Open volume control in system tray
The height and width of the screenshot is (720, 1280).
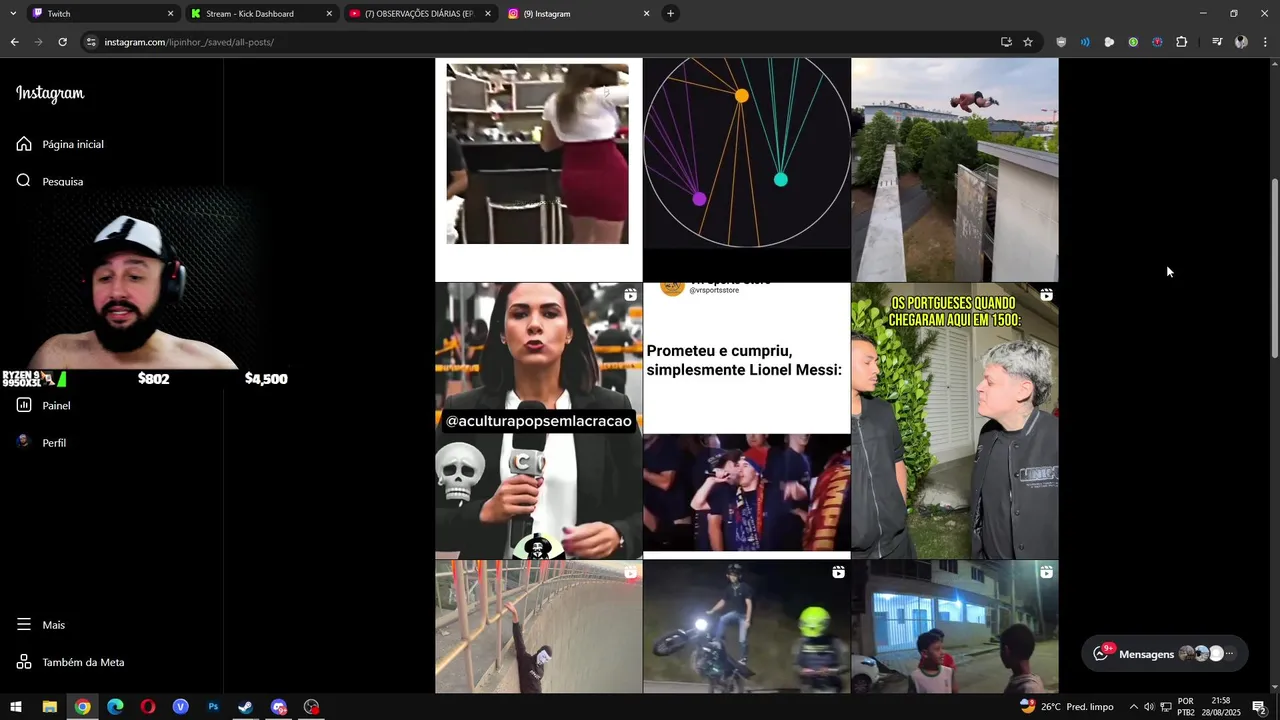[1149, 707]
